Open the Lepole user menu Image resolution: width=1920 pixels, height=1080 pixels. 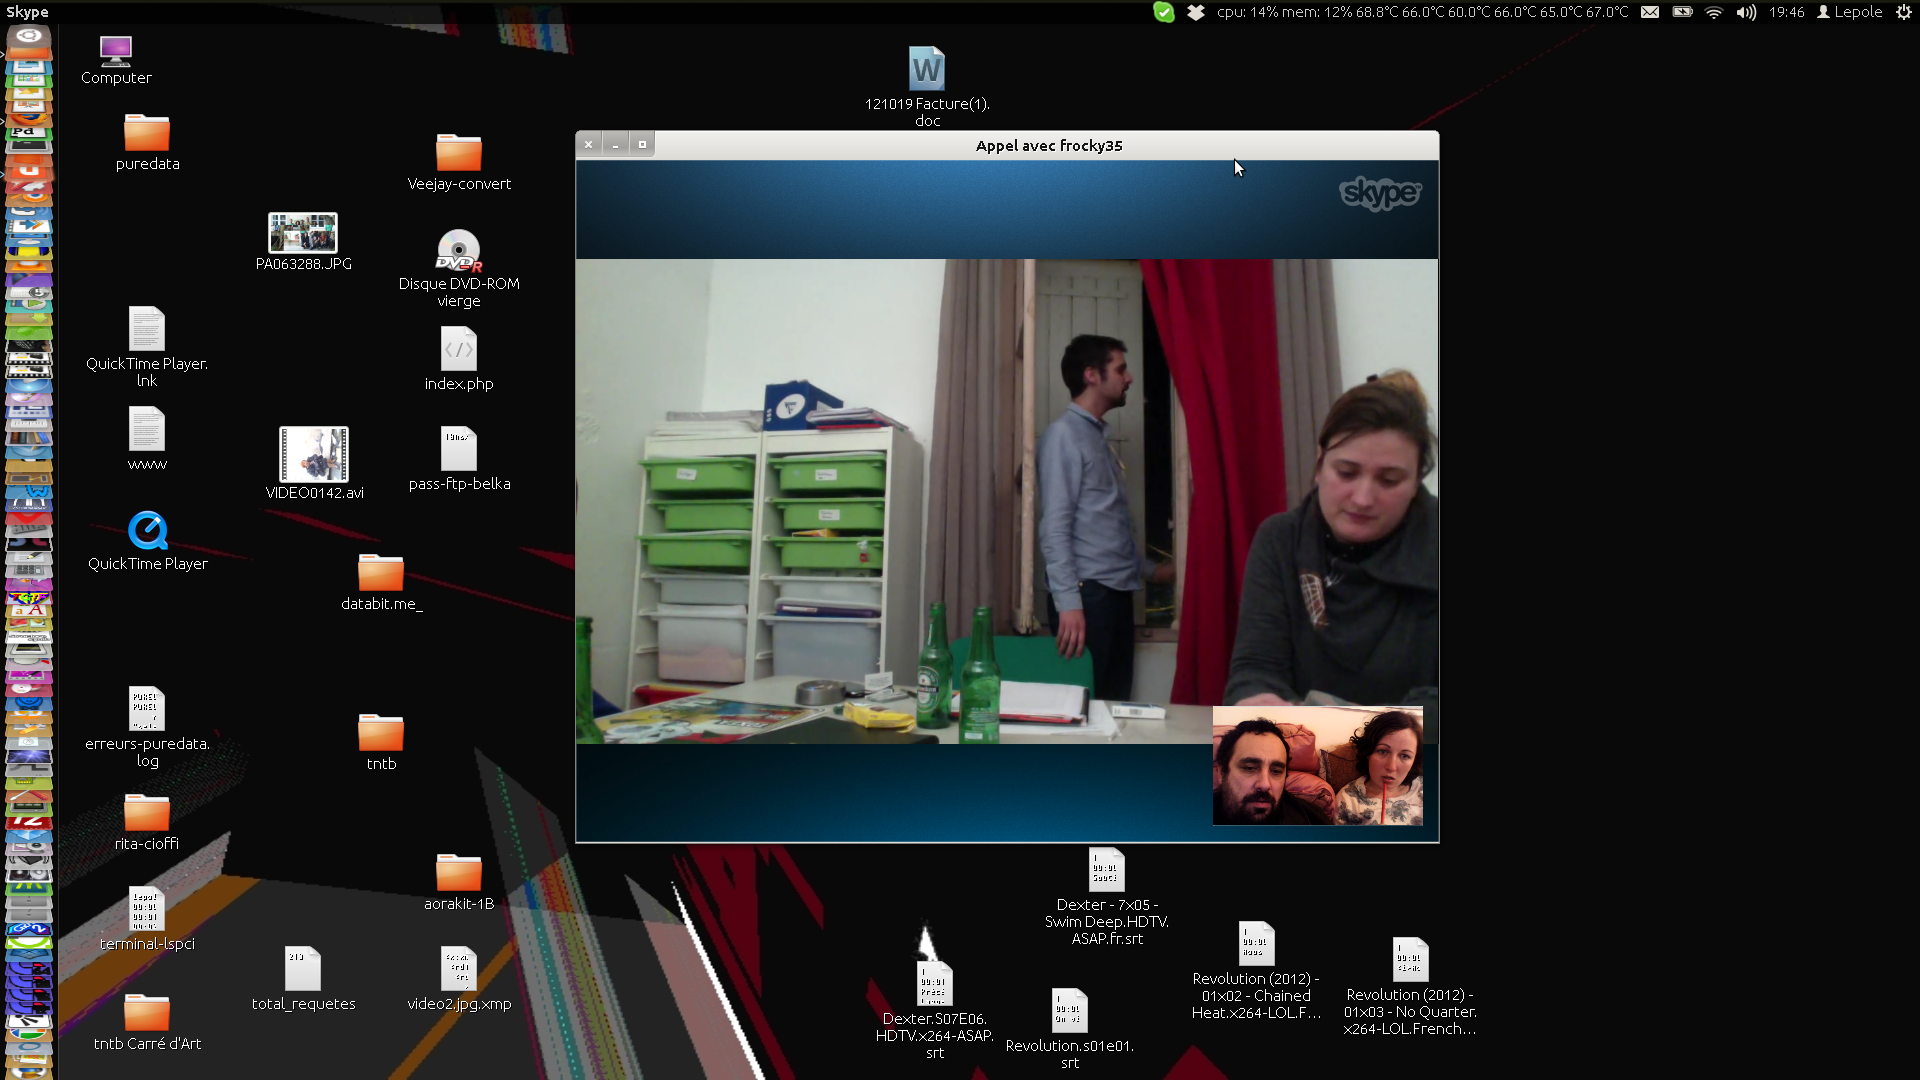click(x=1850, y=12)
